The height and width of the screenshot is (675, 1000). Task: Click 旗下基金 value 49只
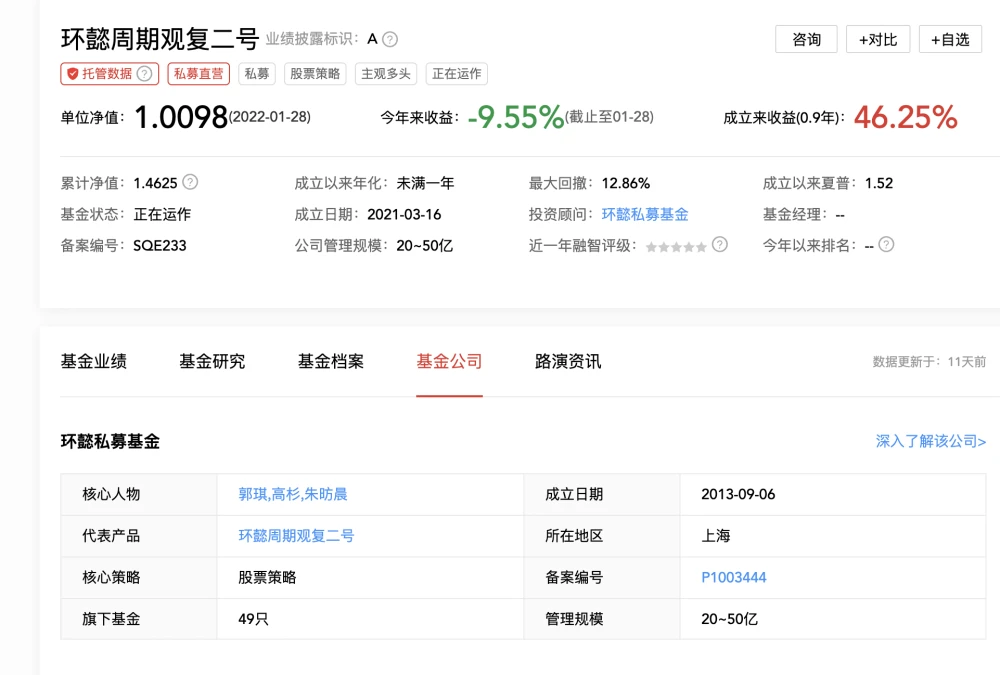253,619
